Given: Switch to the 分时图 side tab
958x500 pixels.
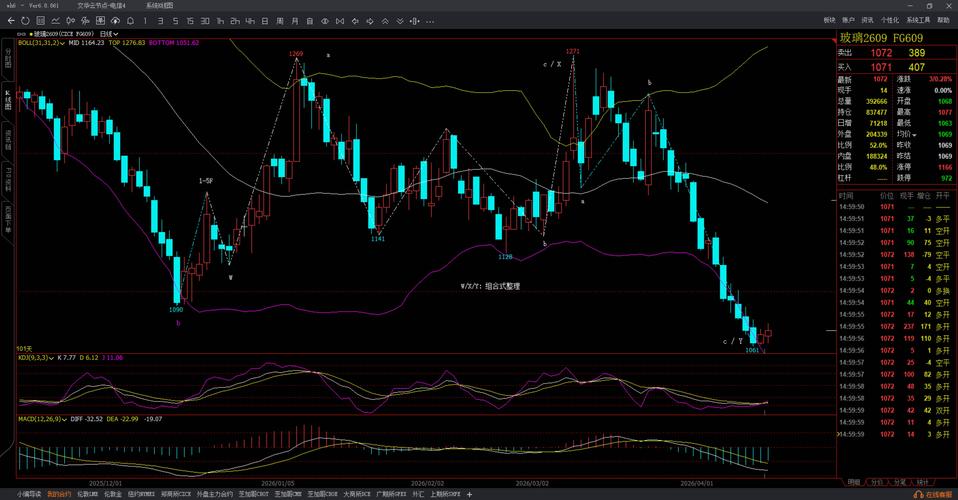Looking at the screenshot, I should pos(8,58).
